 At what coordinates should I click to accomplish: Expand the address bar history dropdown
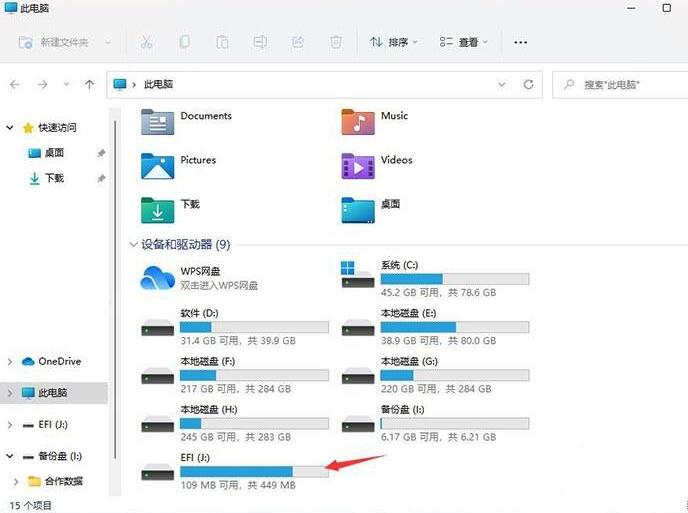[x=502, y=84]
